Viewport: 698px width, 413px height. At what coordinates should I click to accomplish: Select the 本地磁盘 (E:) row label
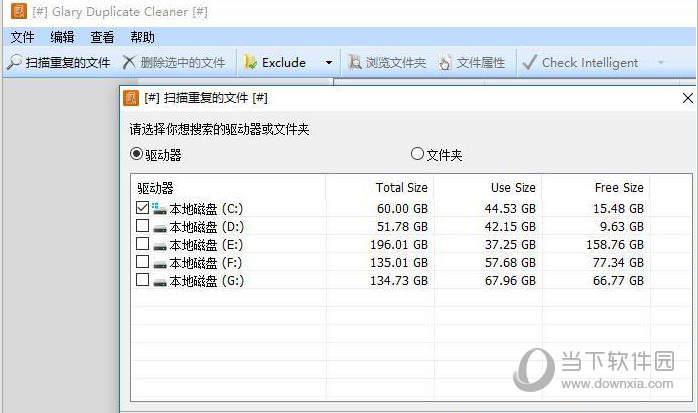click(x=206, y=244)
